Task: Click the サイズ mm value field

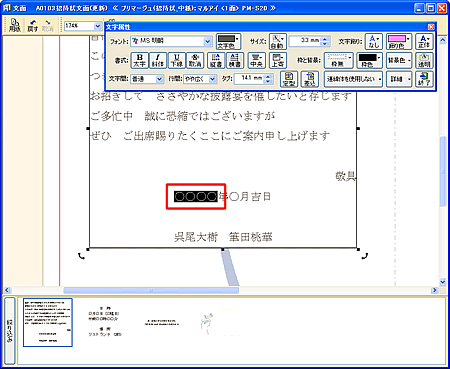Action: click(306, 41)
